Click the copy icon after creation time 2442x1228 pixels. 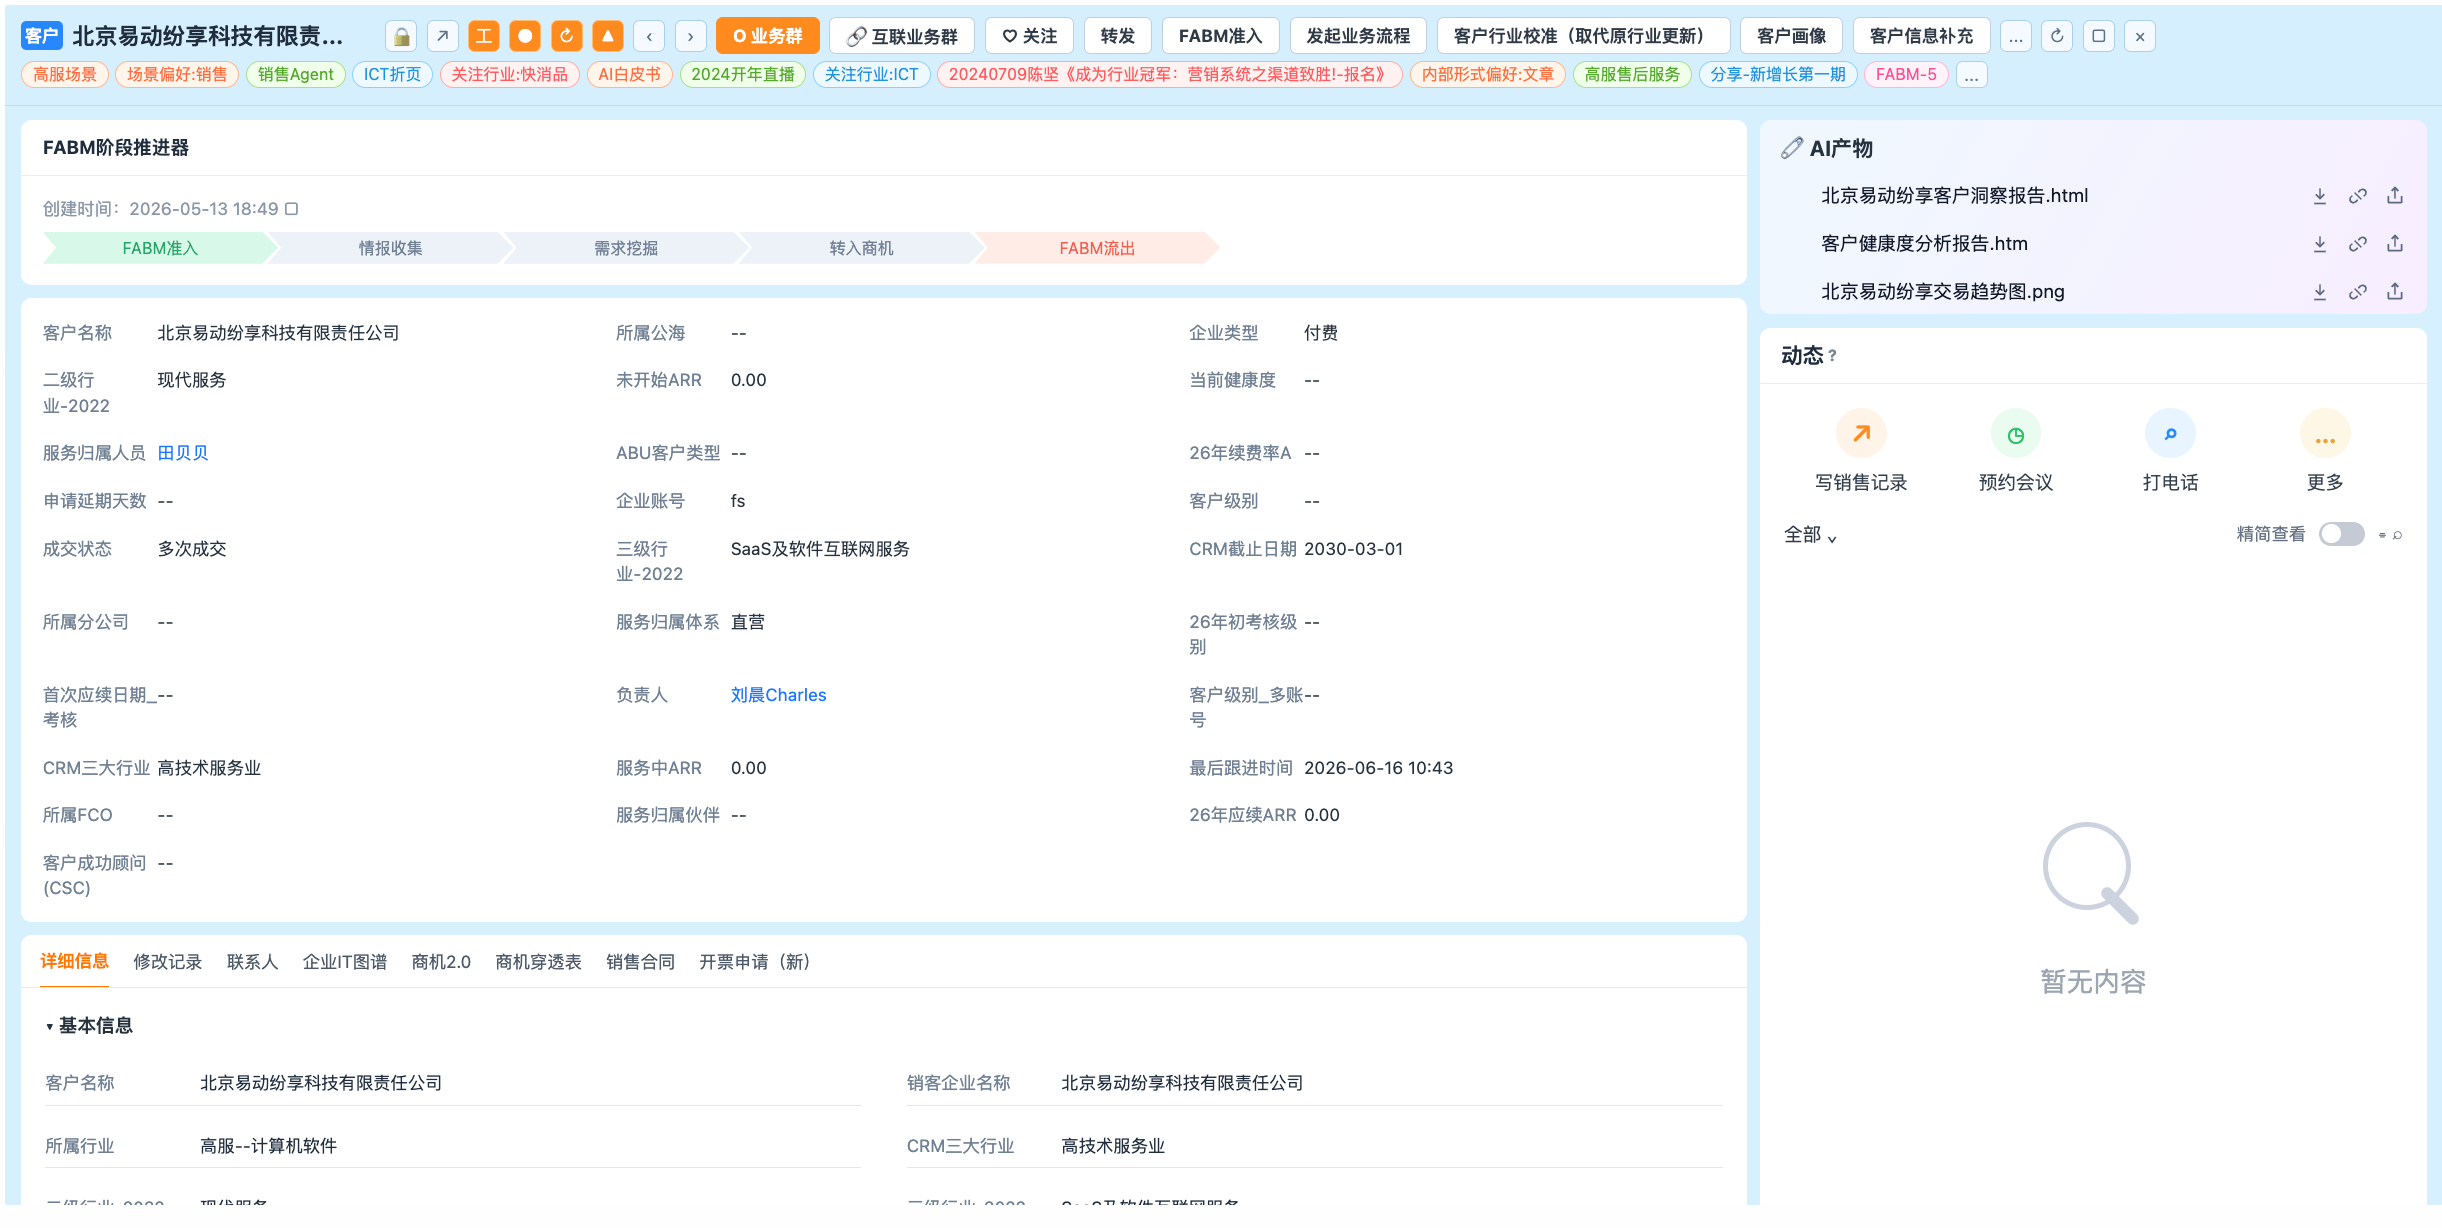291,209
